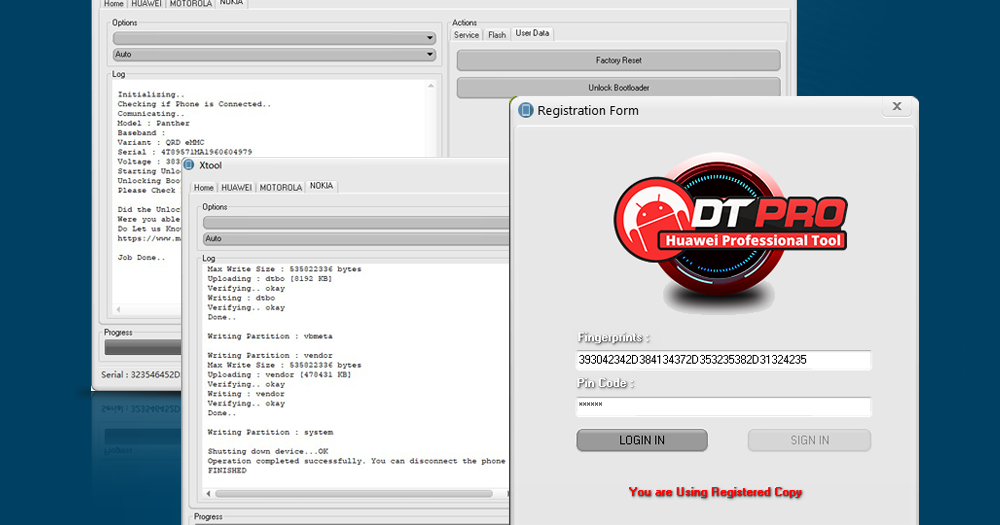Expand Auto dropdown in back window
This screenshot has height=525, width=1000.
click(x=274, y=55)
